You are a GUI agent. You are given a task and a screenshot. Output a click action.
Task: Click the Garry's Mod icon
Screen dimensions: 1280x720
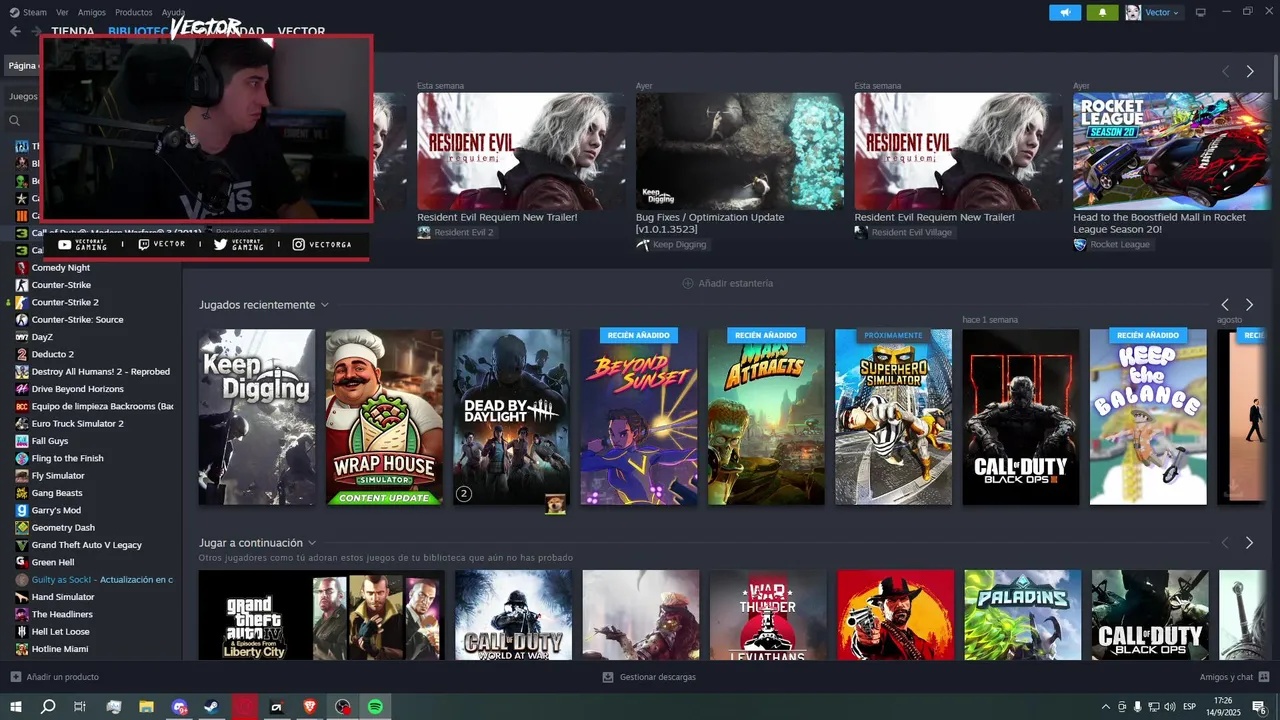[x=22, y=510]
